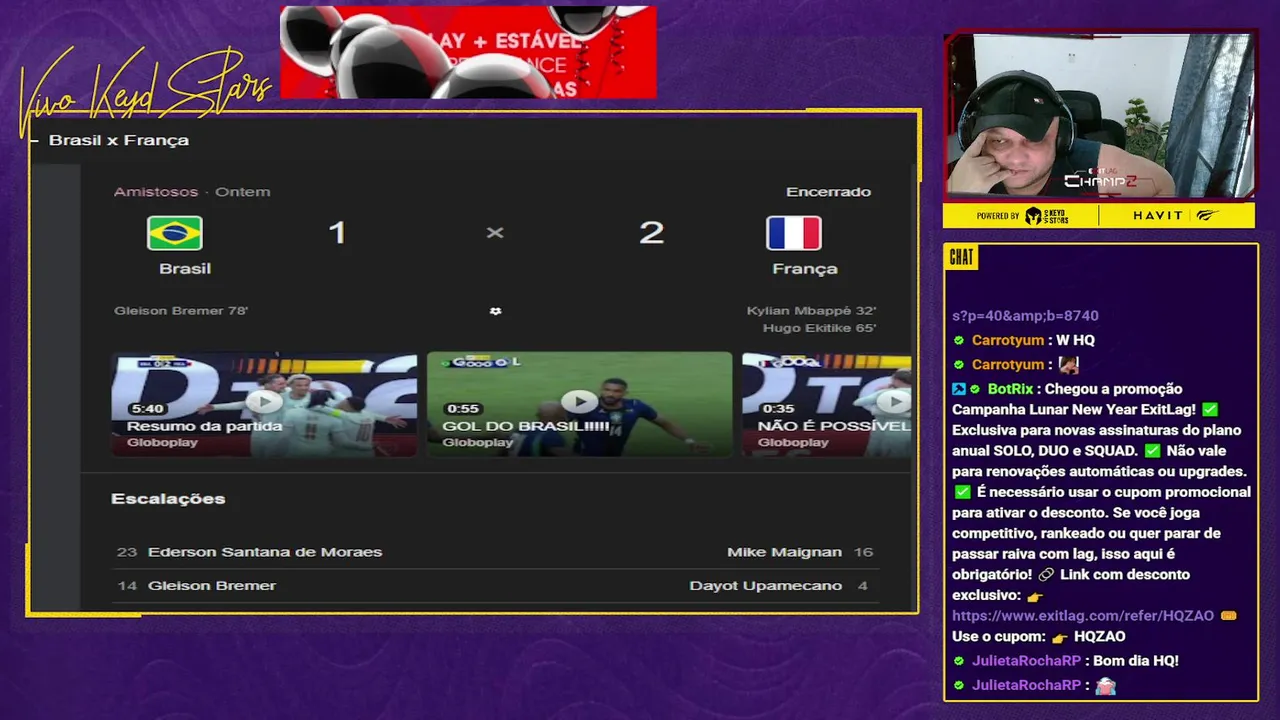1280x720 pixels.
Task: Click the soccer ball goals icon
Action: (495, 311)
